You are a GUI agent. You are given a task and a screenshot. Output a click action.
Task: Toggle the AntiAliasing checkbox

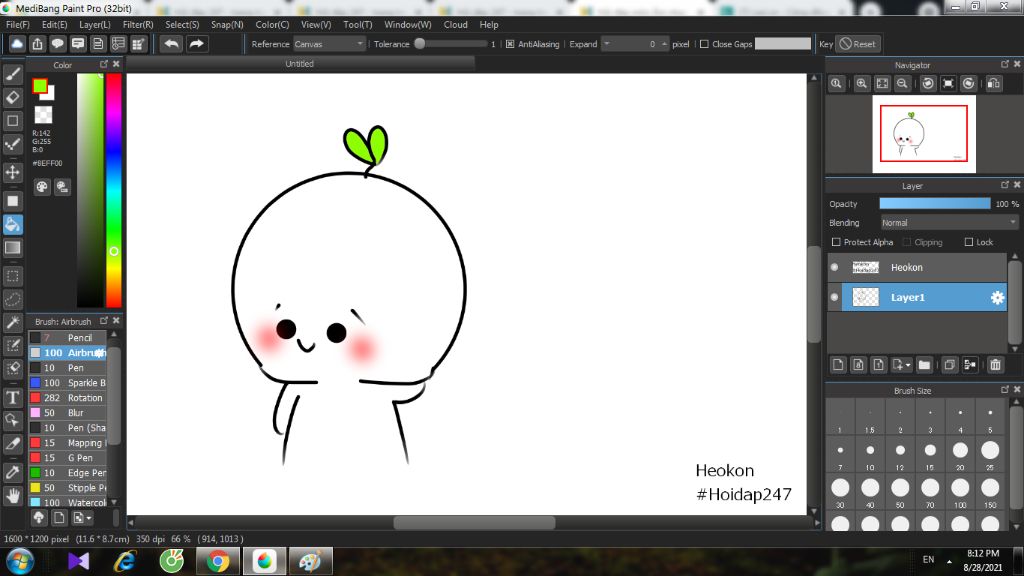510,44
